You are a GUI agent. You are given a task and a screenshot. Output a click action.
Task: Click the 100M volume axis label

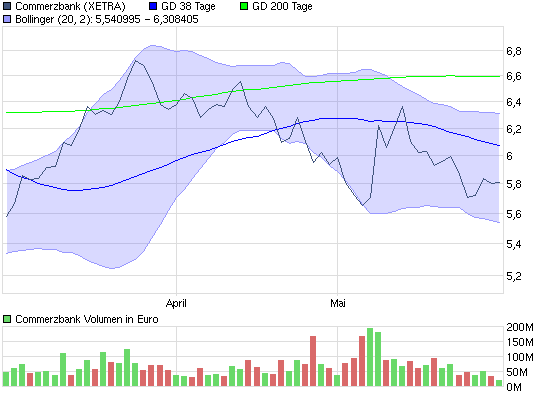(520, 357)
